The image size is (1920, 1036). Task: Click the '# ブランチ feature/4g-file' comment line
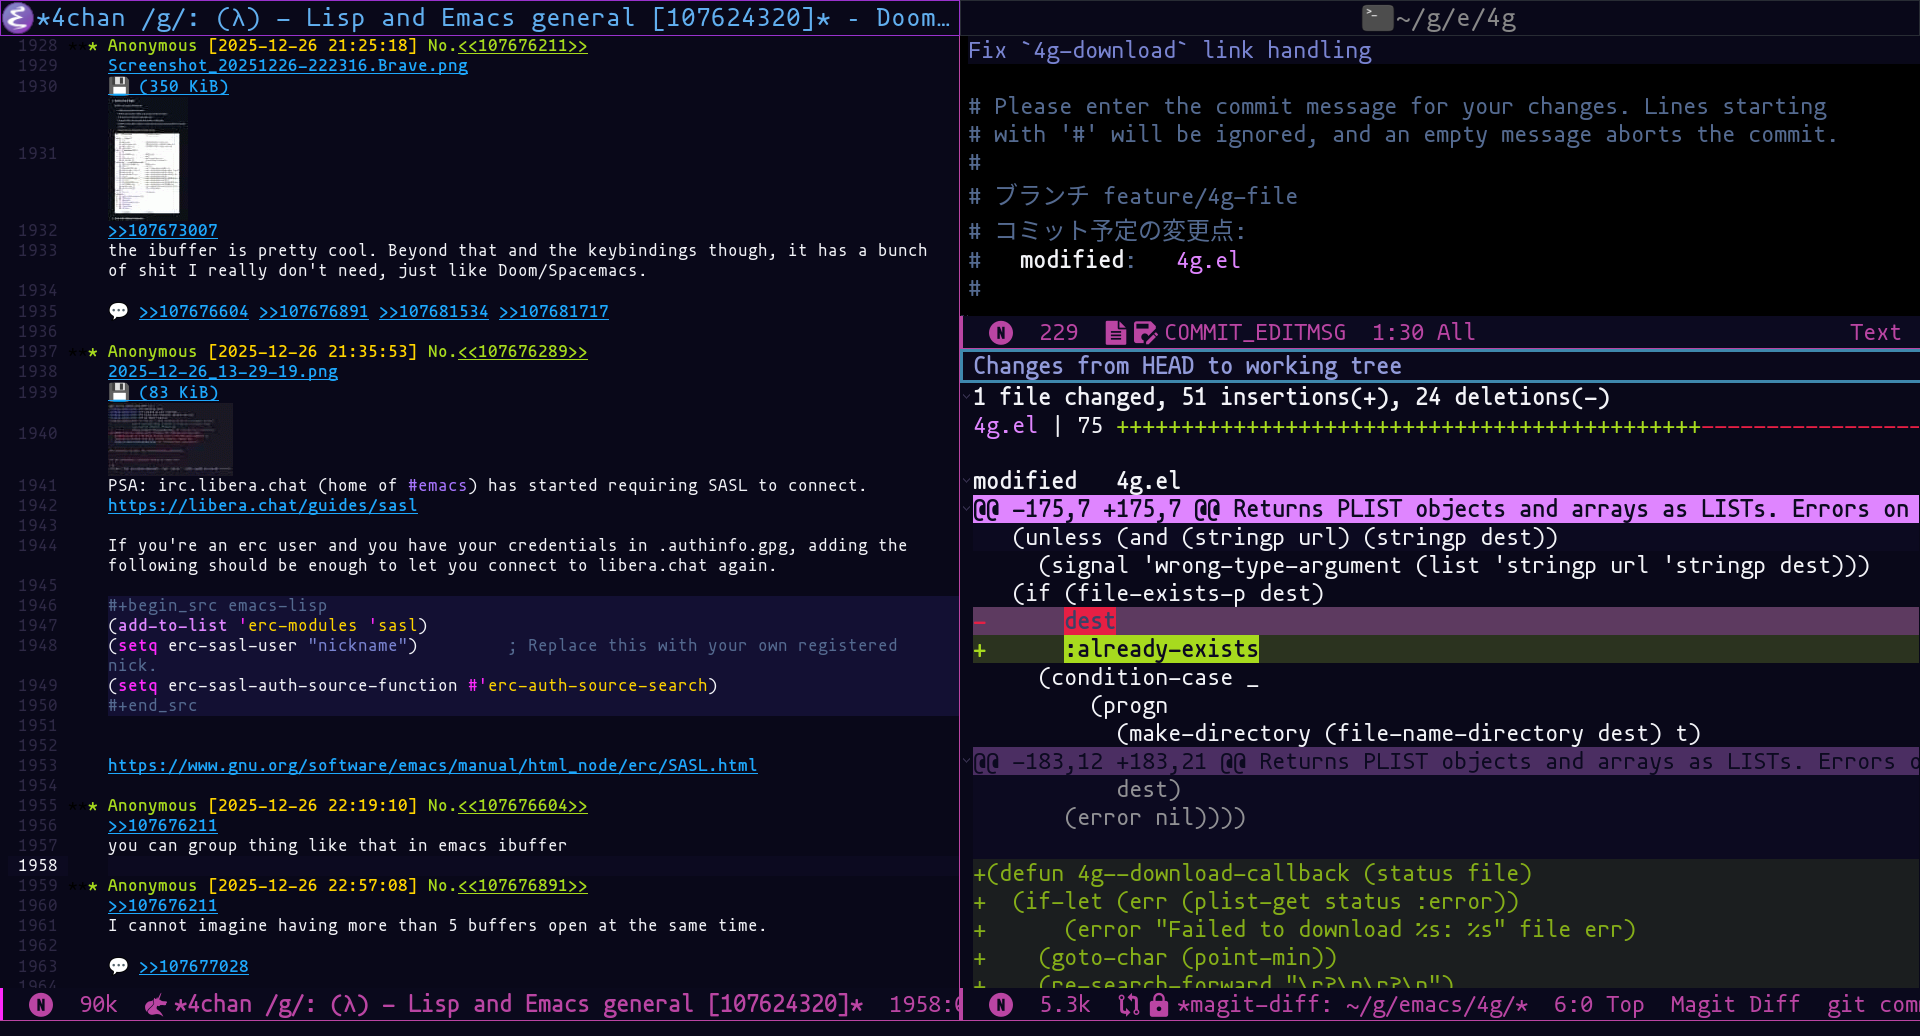(x=1133, y=197)
